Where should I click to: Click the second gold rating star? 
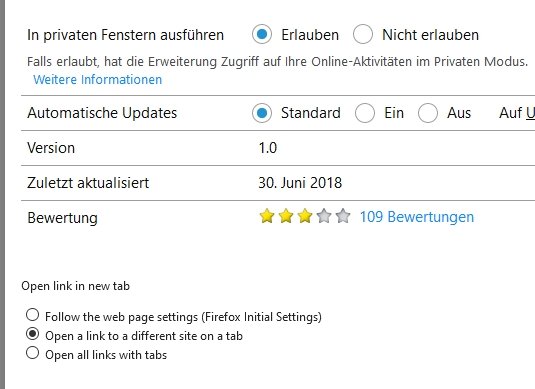pyautogui.click(x=286, y=216)
